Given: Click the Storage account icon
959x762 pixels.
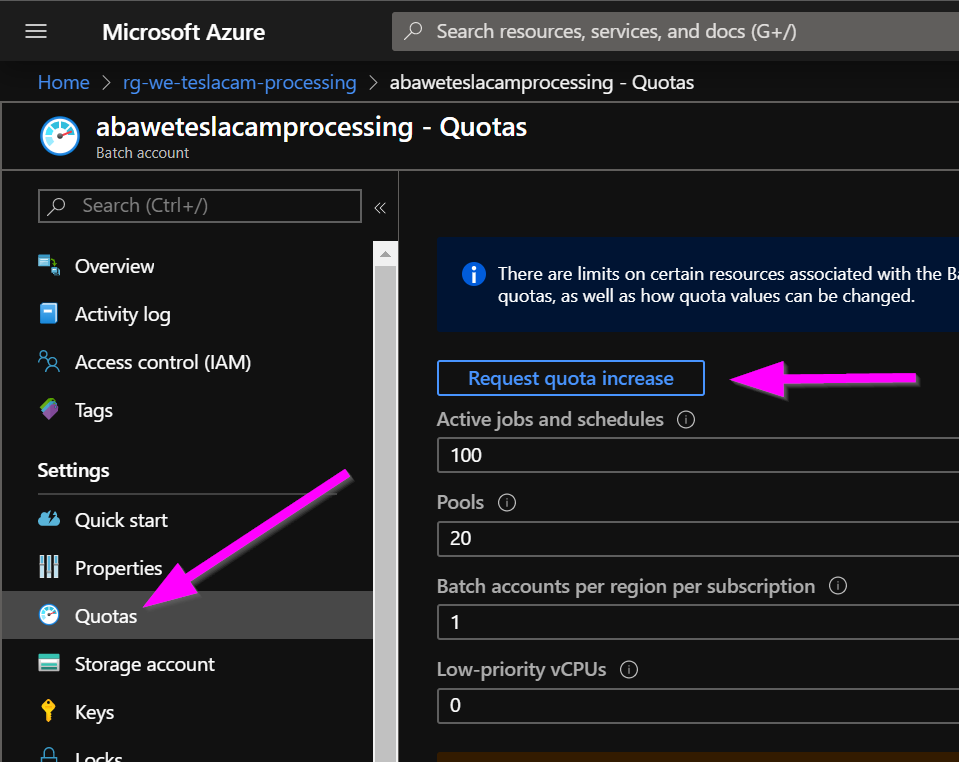Looking at the screenshot, I should click(49, 662).
